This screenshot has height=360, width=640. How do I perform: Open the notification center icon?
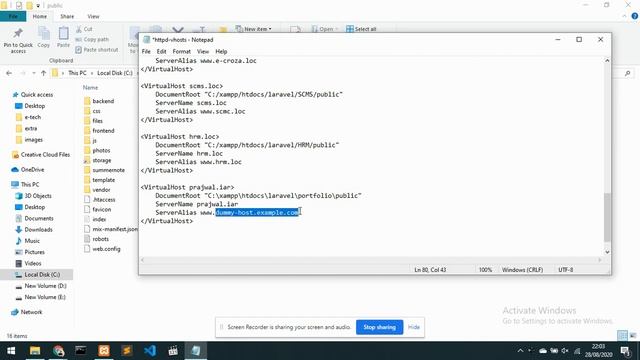coord(626,351)
